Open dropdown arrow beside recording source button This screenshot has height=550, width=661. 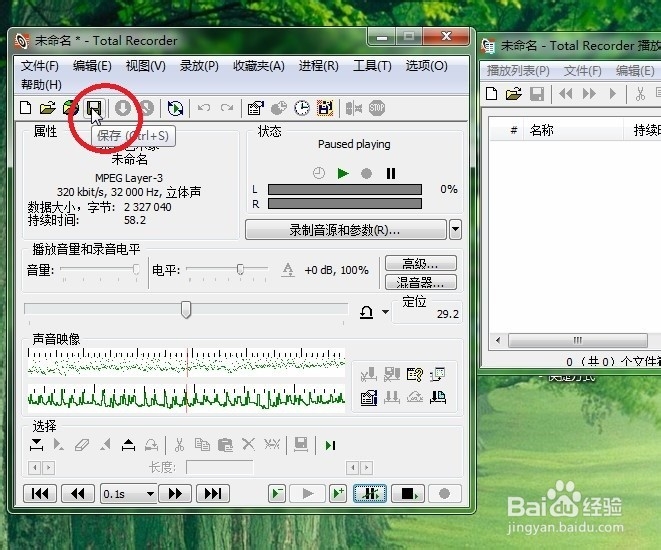[455, 230]
